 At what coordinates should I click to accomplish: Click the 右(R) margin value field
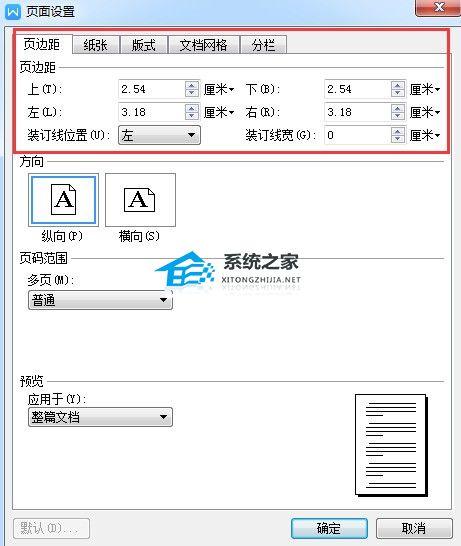click(x=358, y=112)
